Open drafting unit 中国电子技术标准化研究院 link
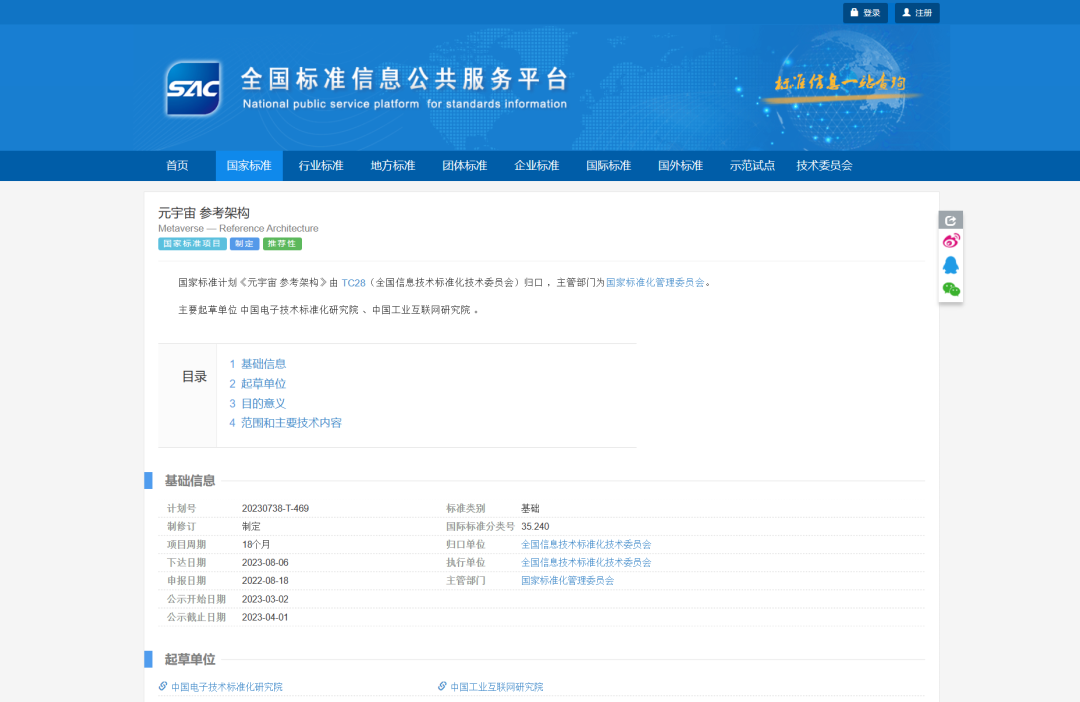The image size is (1080, 702). 227,687
